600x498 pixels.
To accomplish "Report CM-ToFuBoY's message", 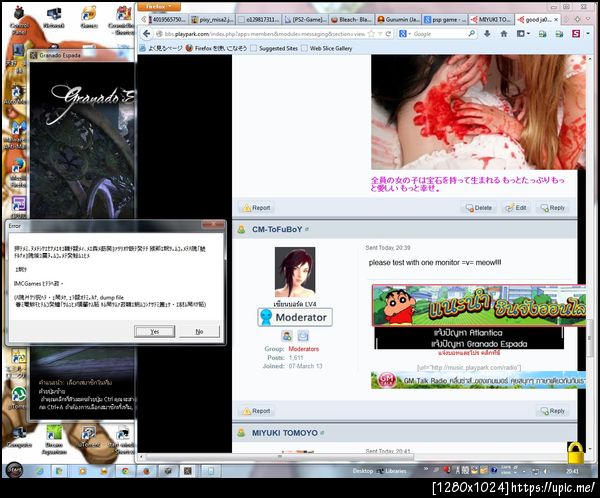I will [256, 411].
